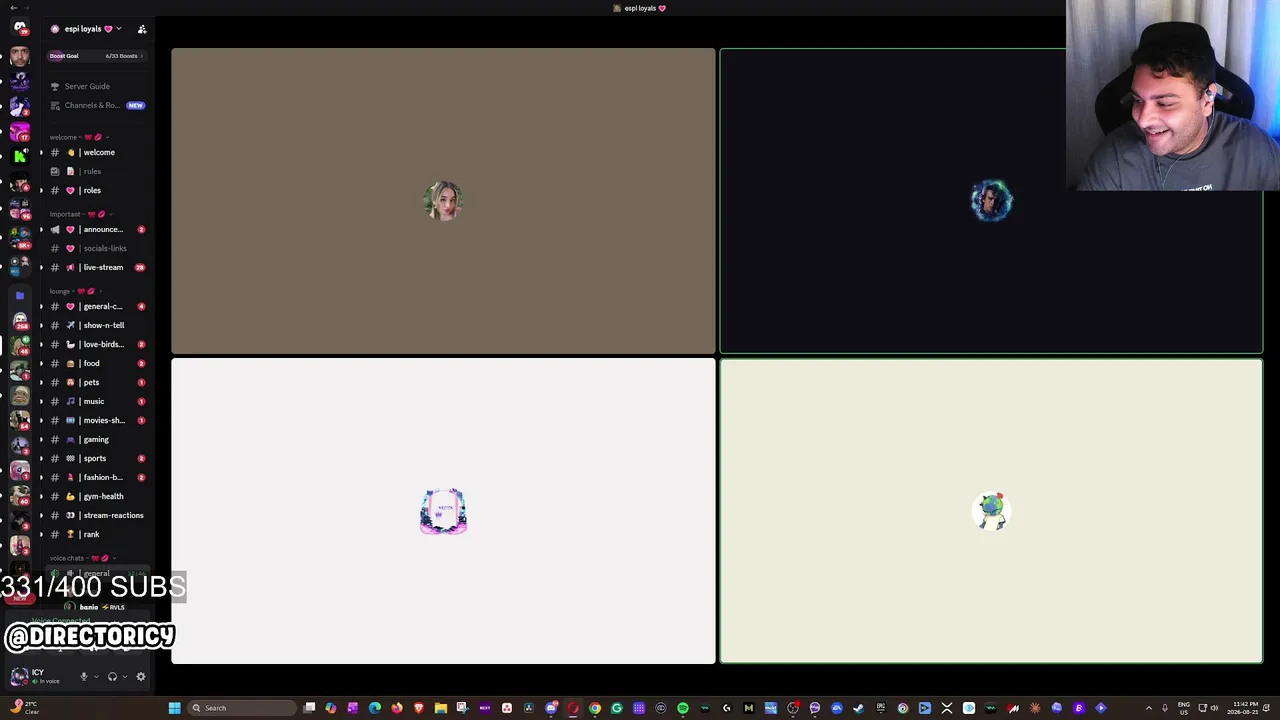Open the fashion-b... channel

pyautogui.click(x=96, y=477)
